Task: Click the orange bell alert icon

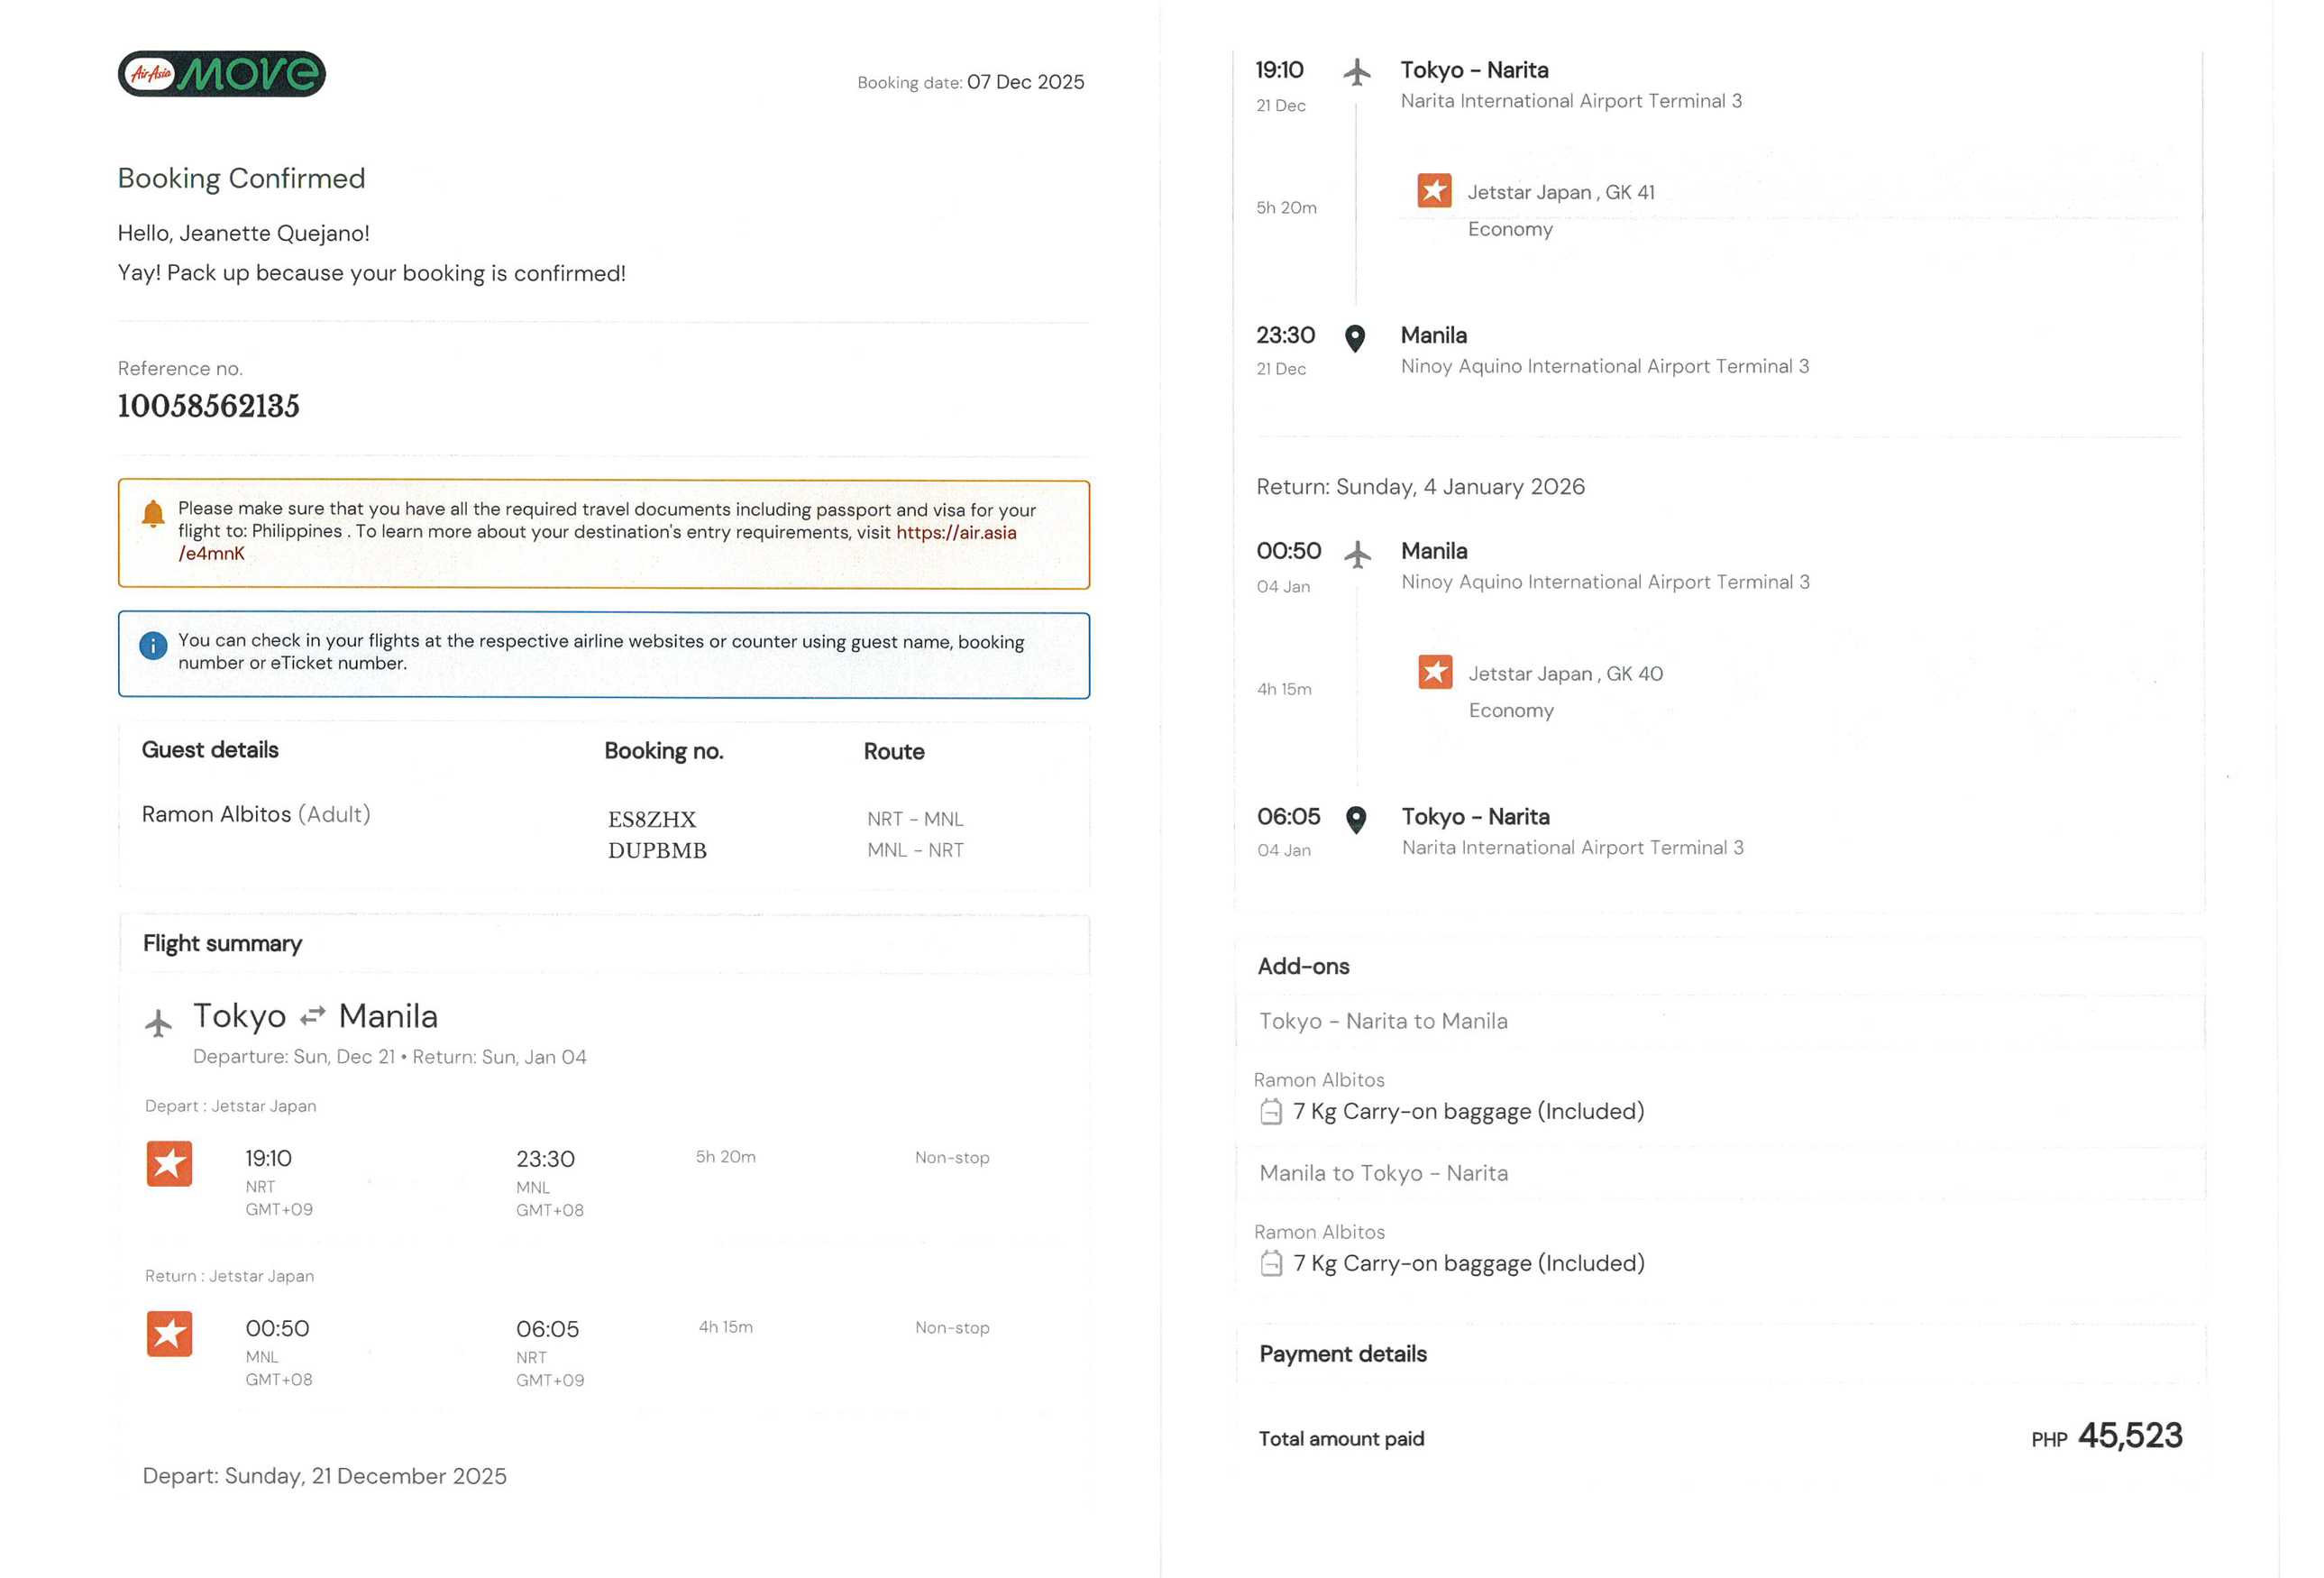Action: (x=153, y=514)
